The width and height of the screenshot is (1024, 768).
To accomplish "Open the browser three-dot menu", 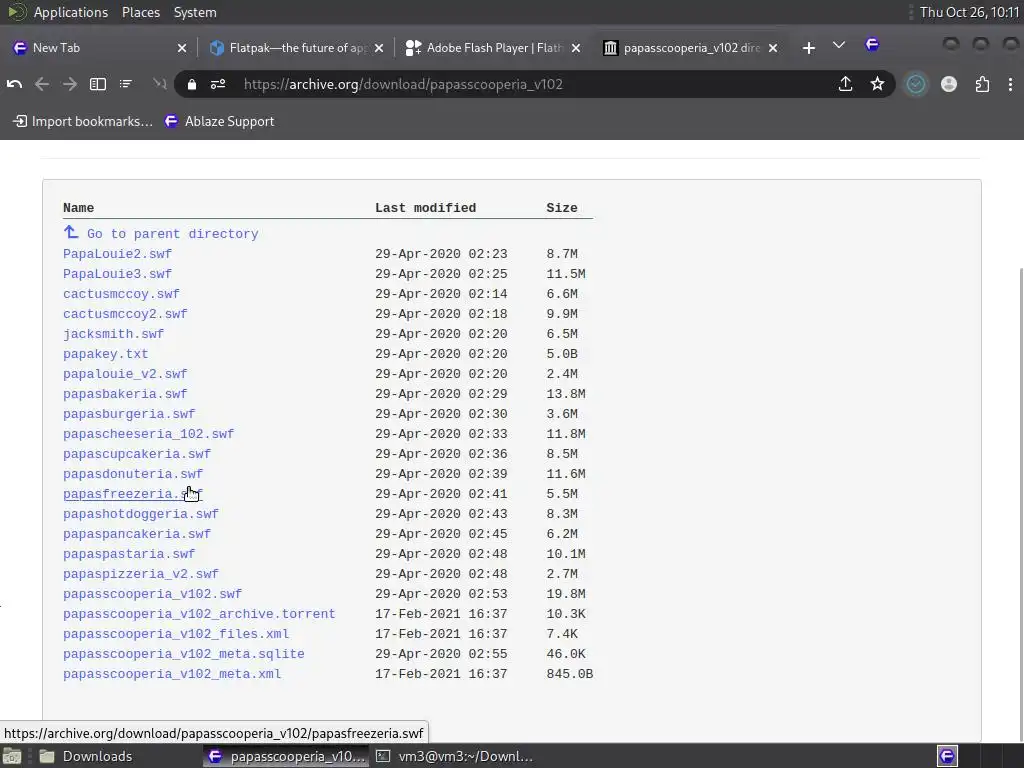I will [x=1010, y=84].
